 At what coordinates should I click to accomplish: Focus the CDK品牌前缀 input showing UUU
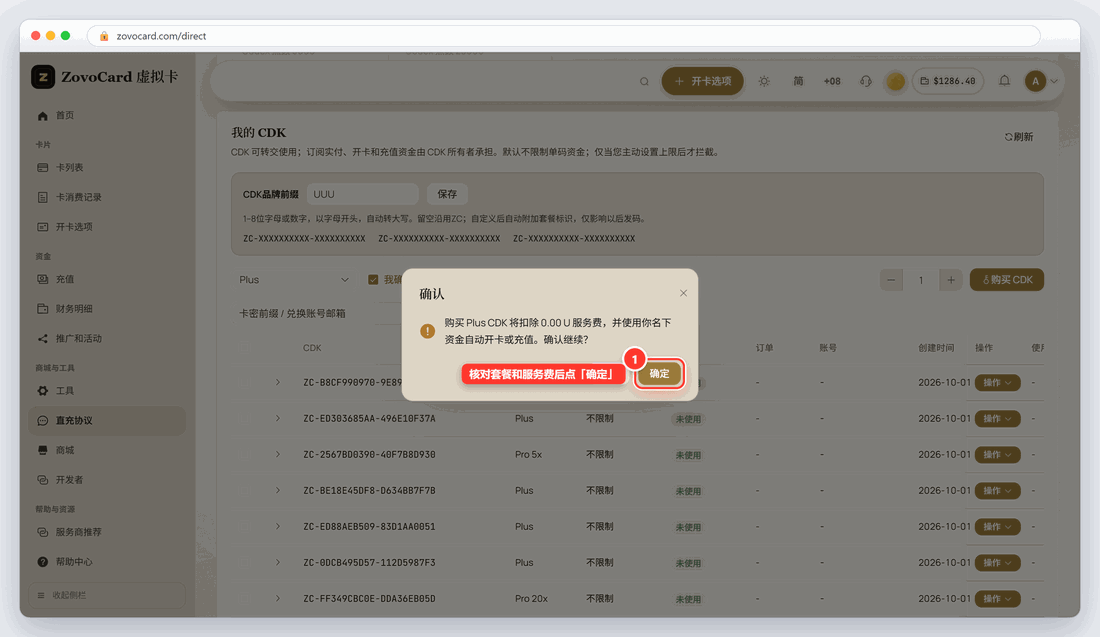(363, 194)
